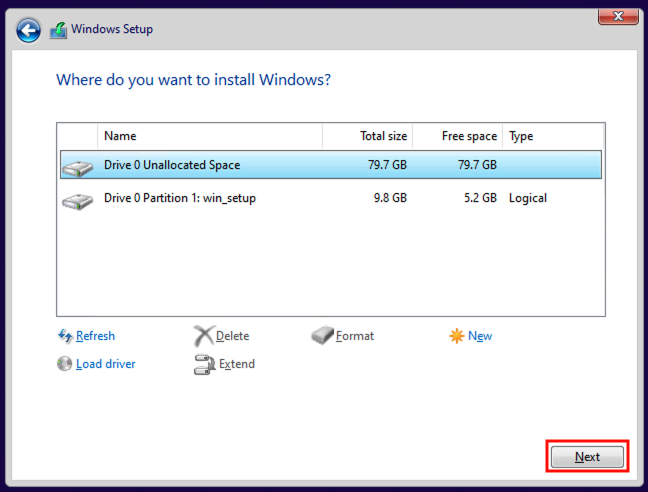The width and height of the screenshot is (648, 492).
Task: Click the Format eraser icon
Action: point(322,335)
